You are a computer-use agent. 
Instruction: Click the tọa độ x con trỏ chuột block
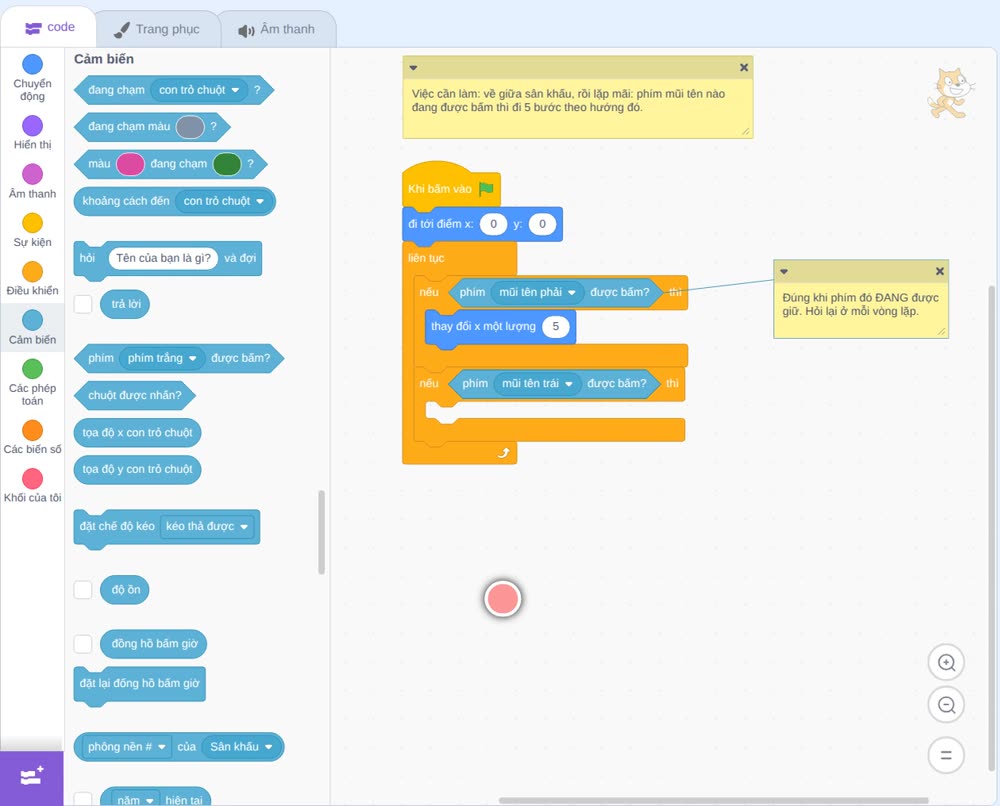tap(137, 432)
